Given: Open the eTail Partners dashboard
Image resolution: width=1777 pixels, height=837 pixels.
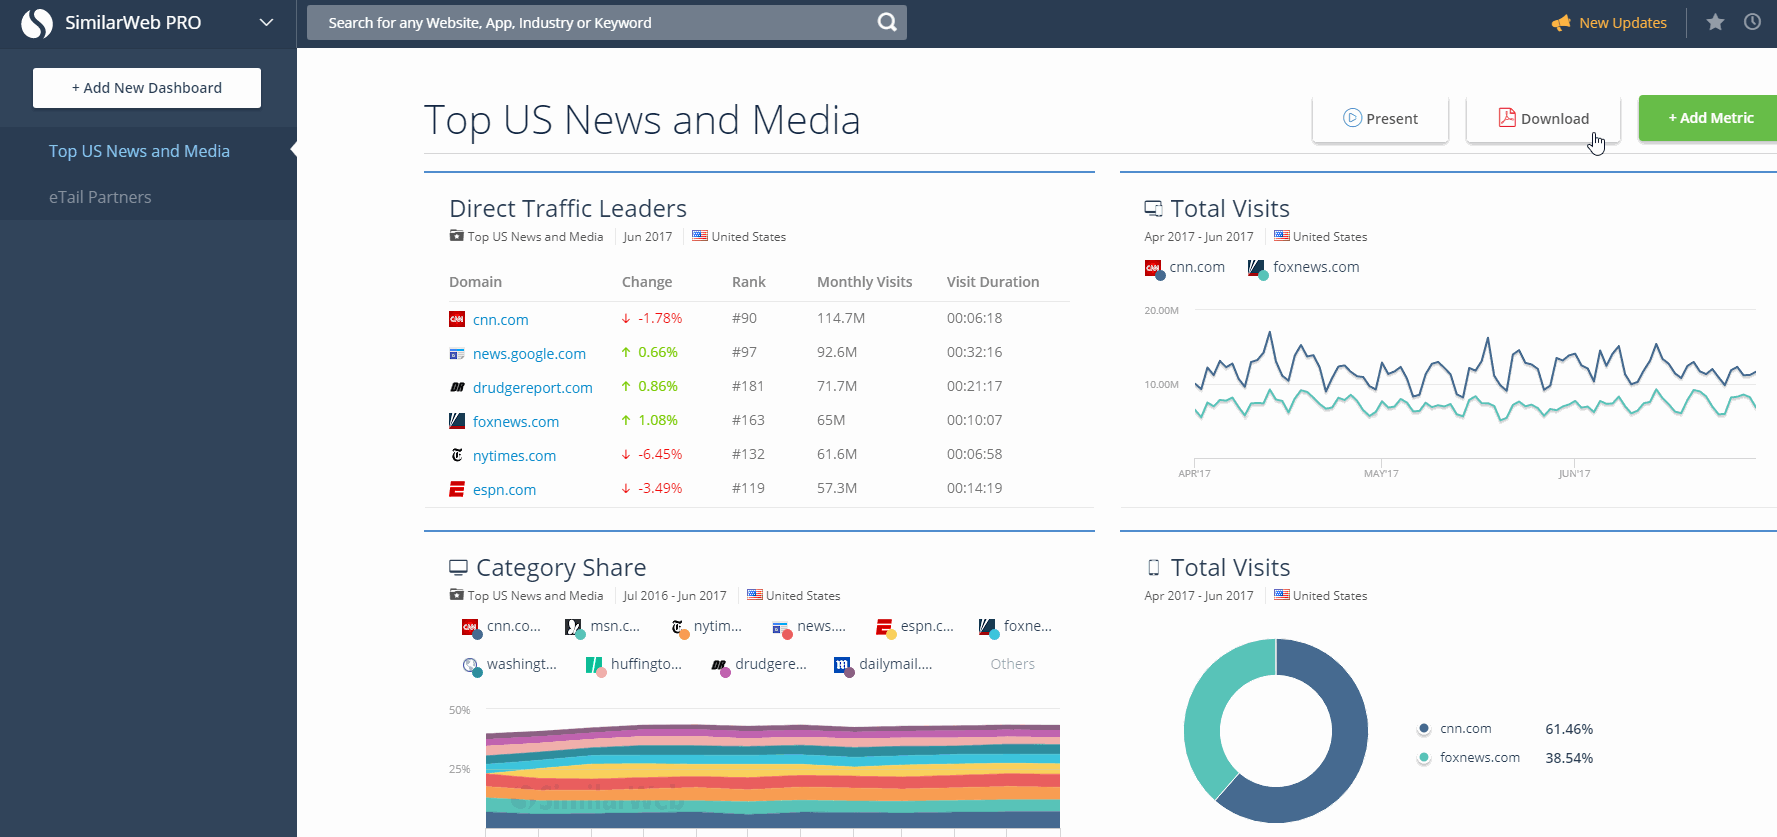Looking at the screenshot, I should 100,197.
